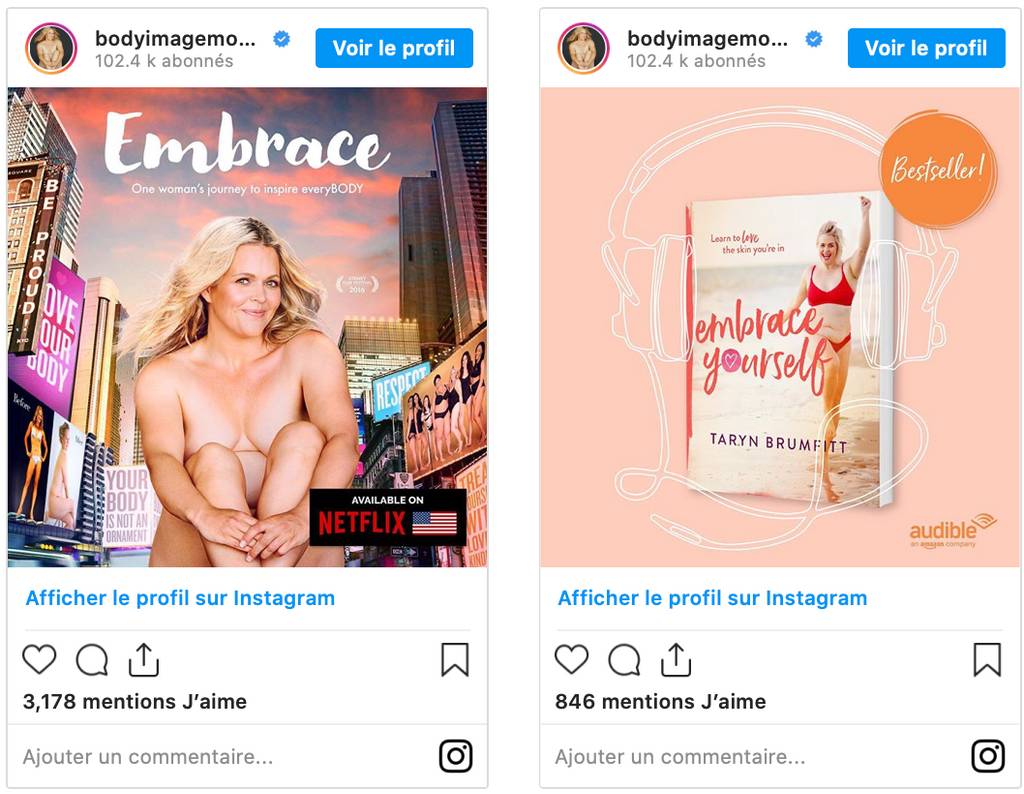The image size is (1024, 794).
Task: Save the Embrace Yourself book post with bookmark
Action: tap(987, 659)
